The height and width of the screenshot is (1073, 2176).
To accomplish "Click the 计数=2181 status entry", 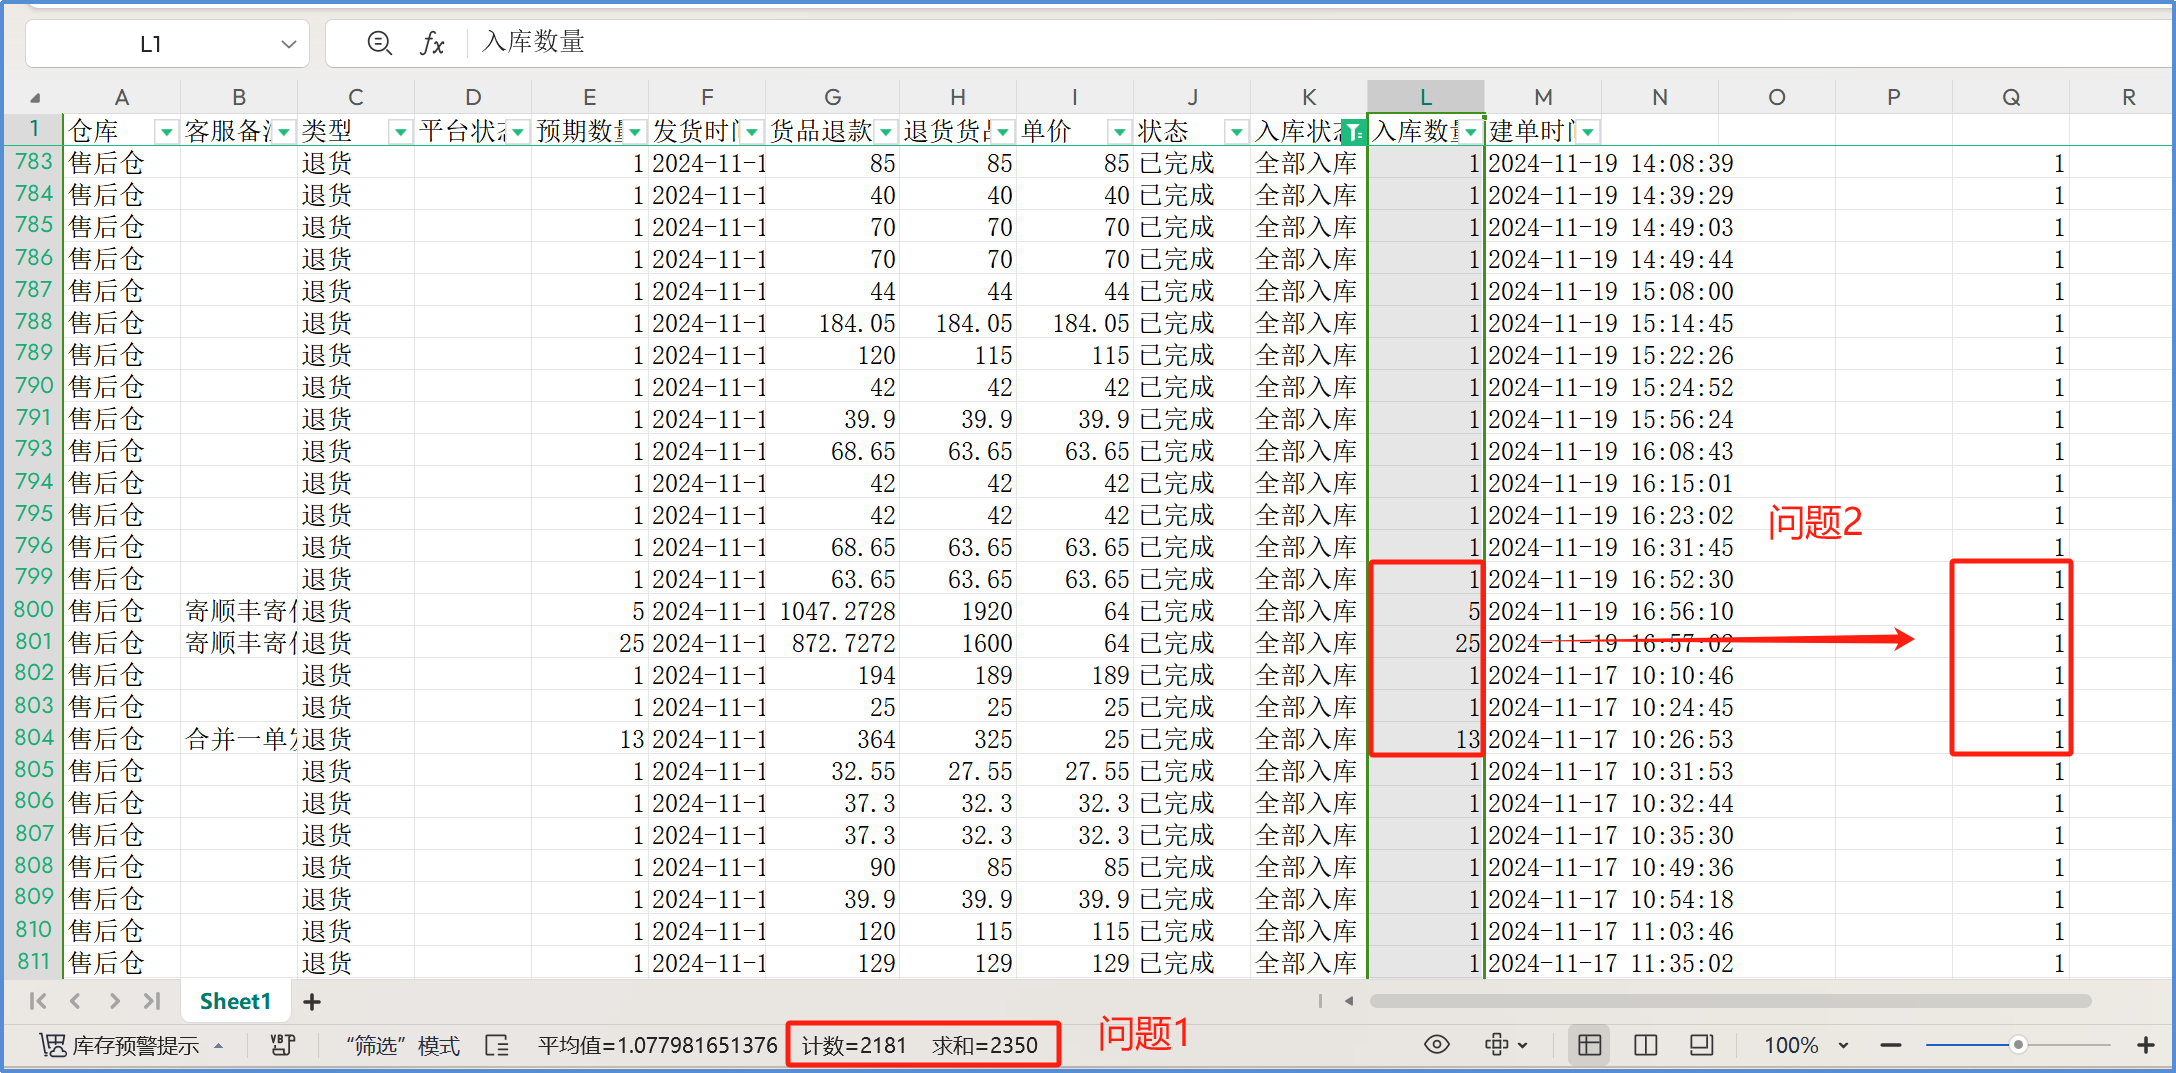I will (x=854, y=1045).
